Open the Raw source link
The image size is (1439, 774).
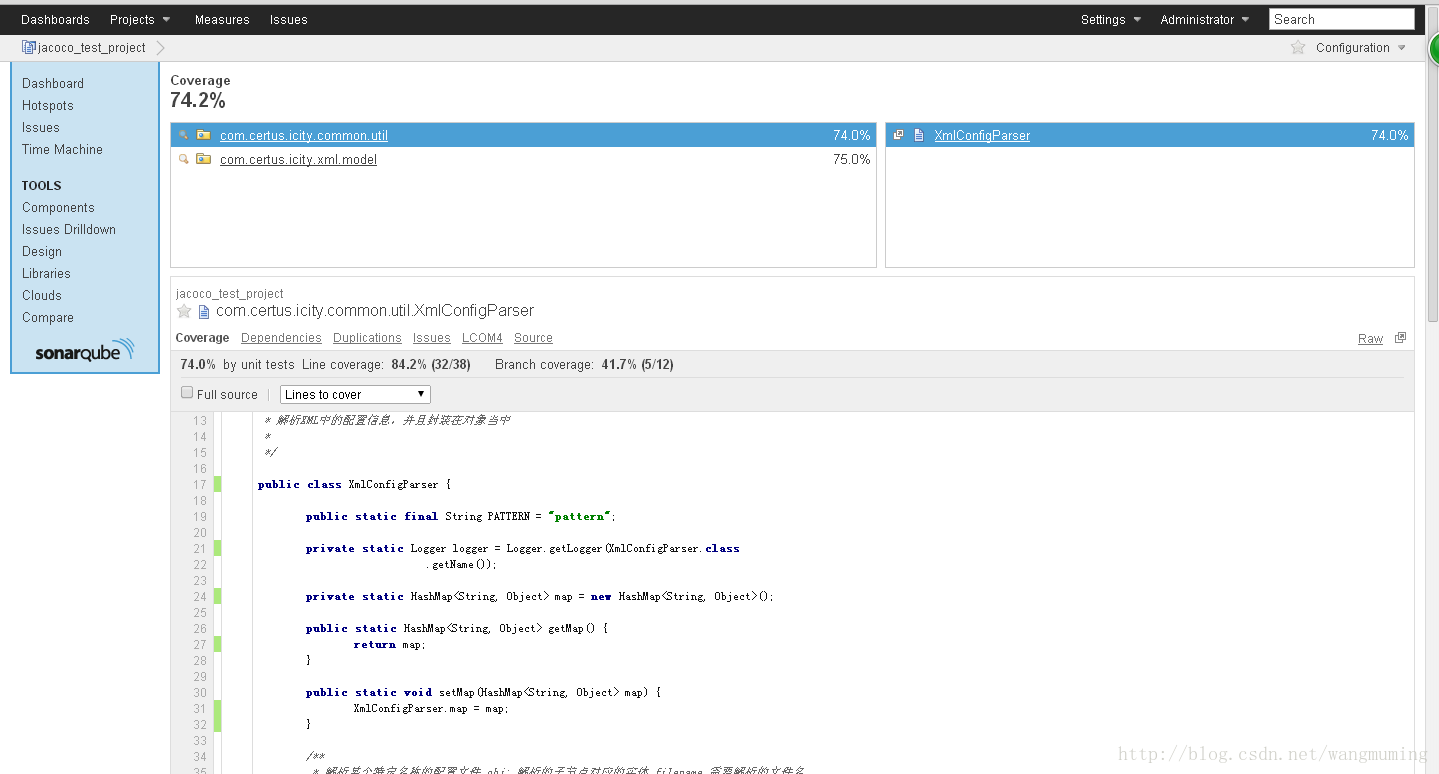click(1370, 339)
